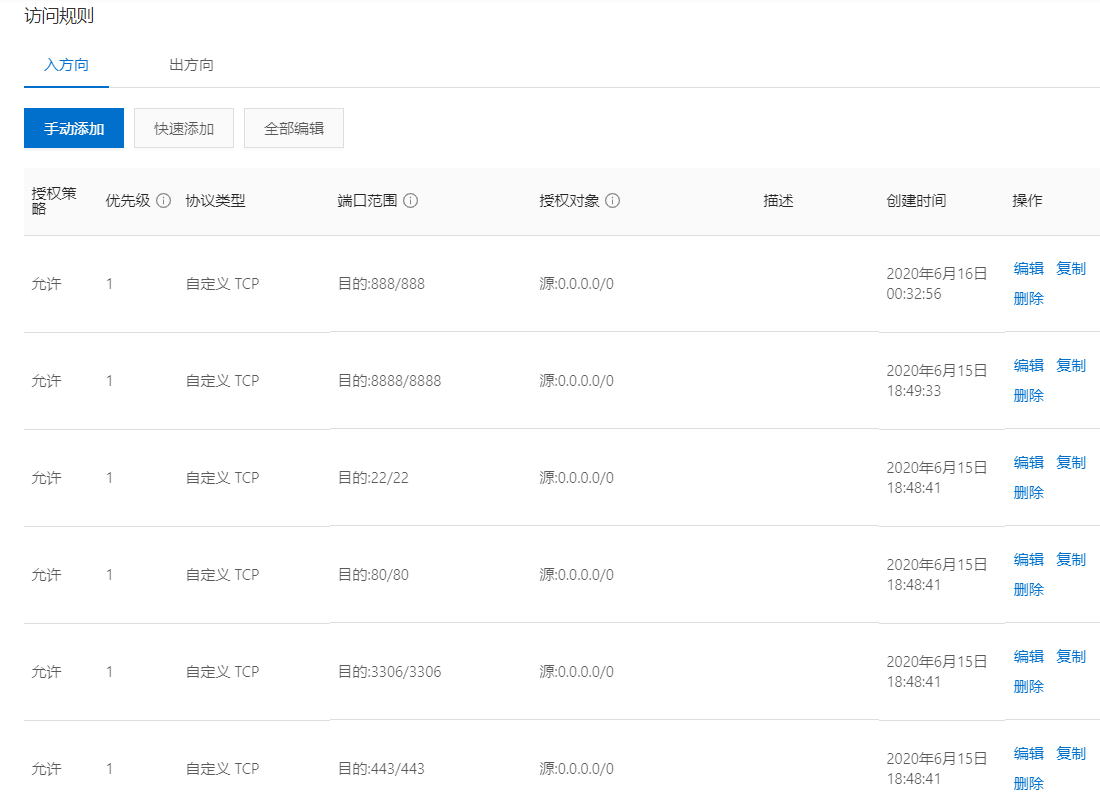Switch to the 入方向 tab
Screen dimensions: 1100x810
(x=67, y=65)
